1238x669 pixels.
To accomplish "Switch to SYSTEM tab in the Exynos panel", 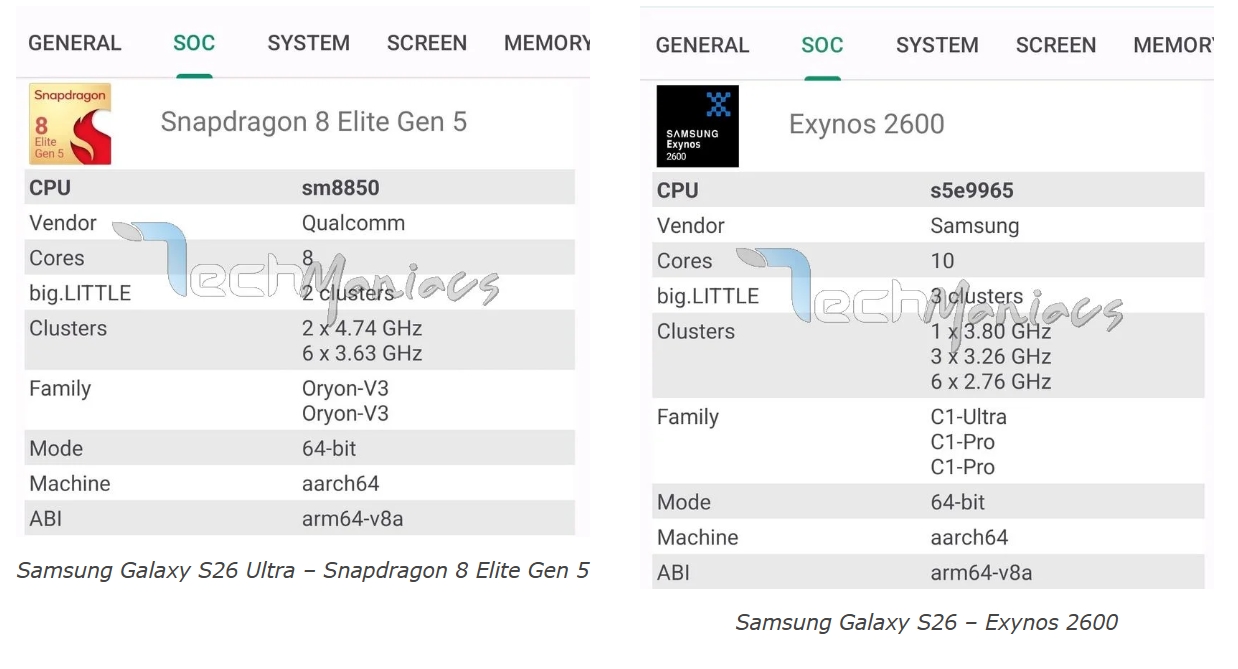I will pyautogui.click(x=937, y=45).
